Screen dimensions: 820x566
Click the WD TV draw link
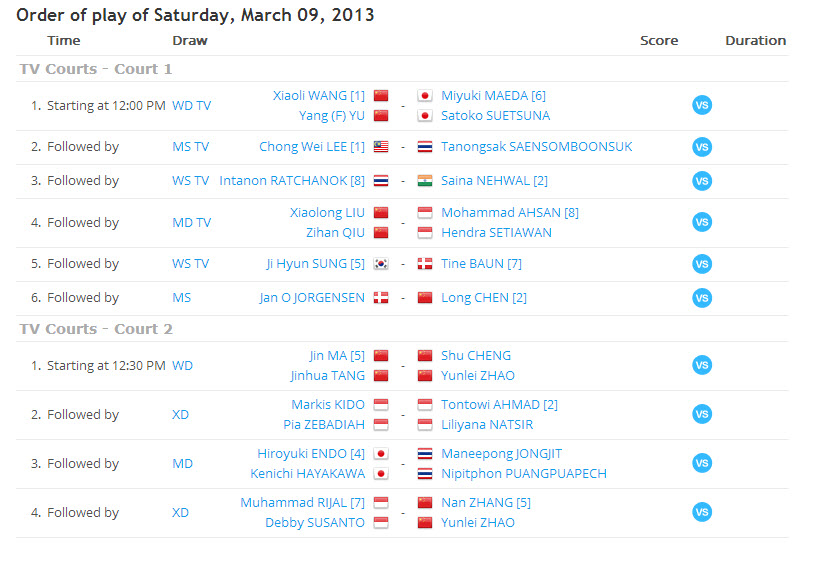(x=191, y=105)
